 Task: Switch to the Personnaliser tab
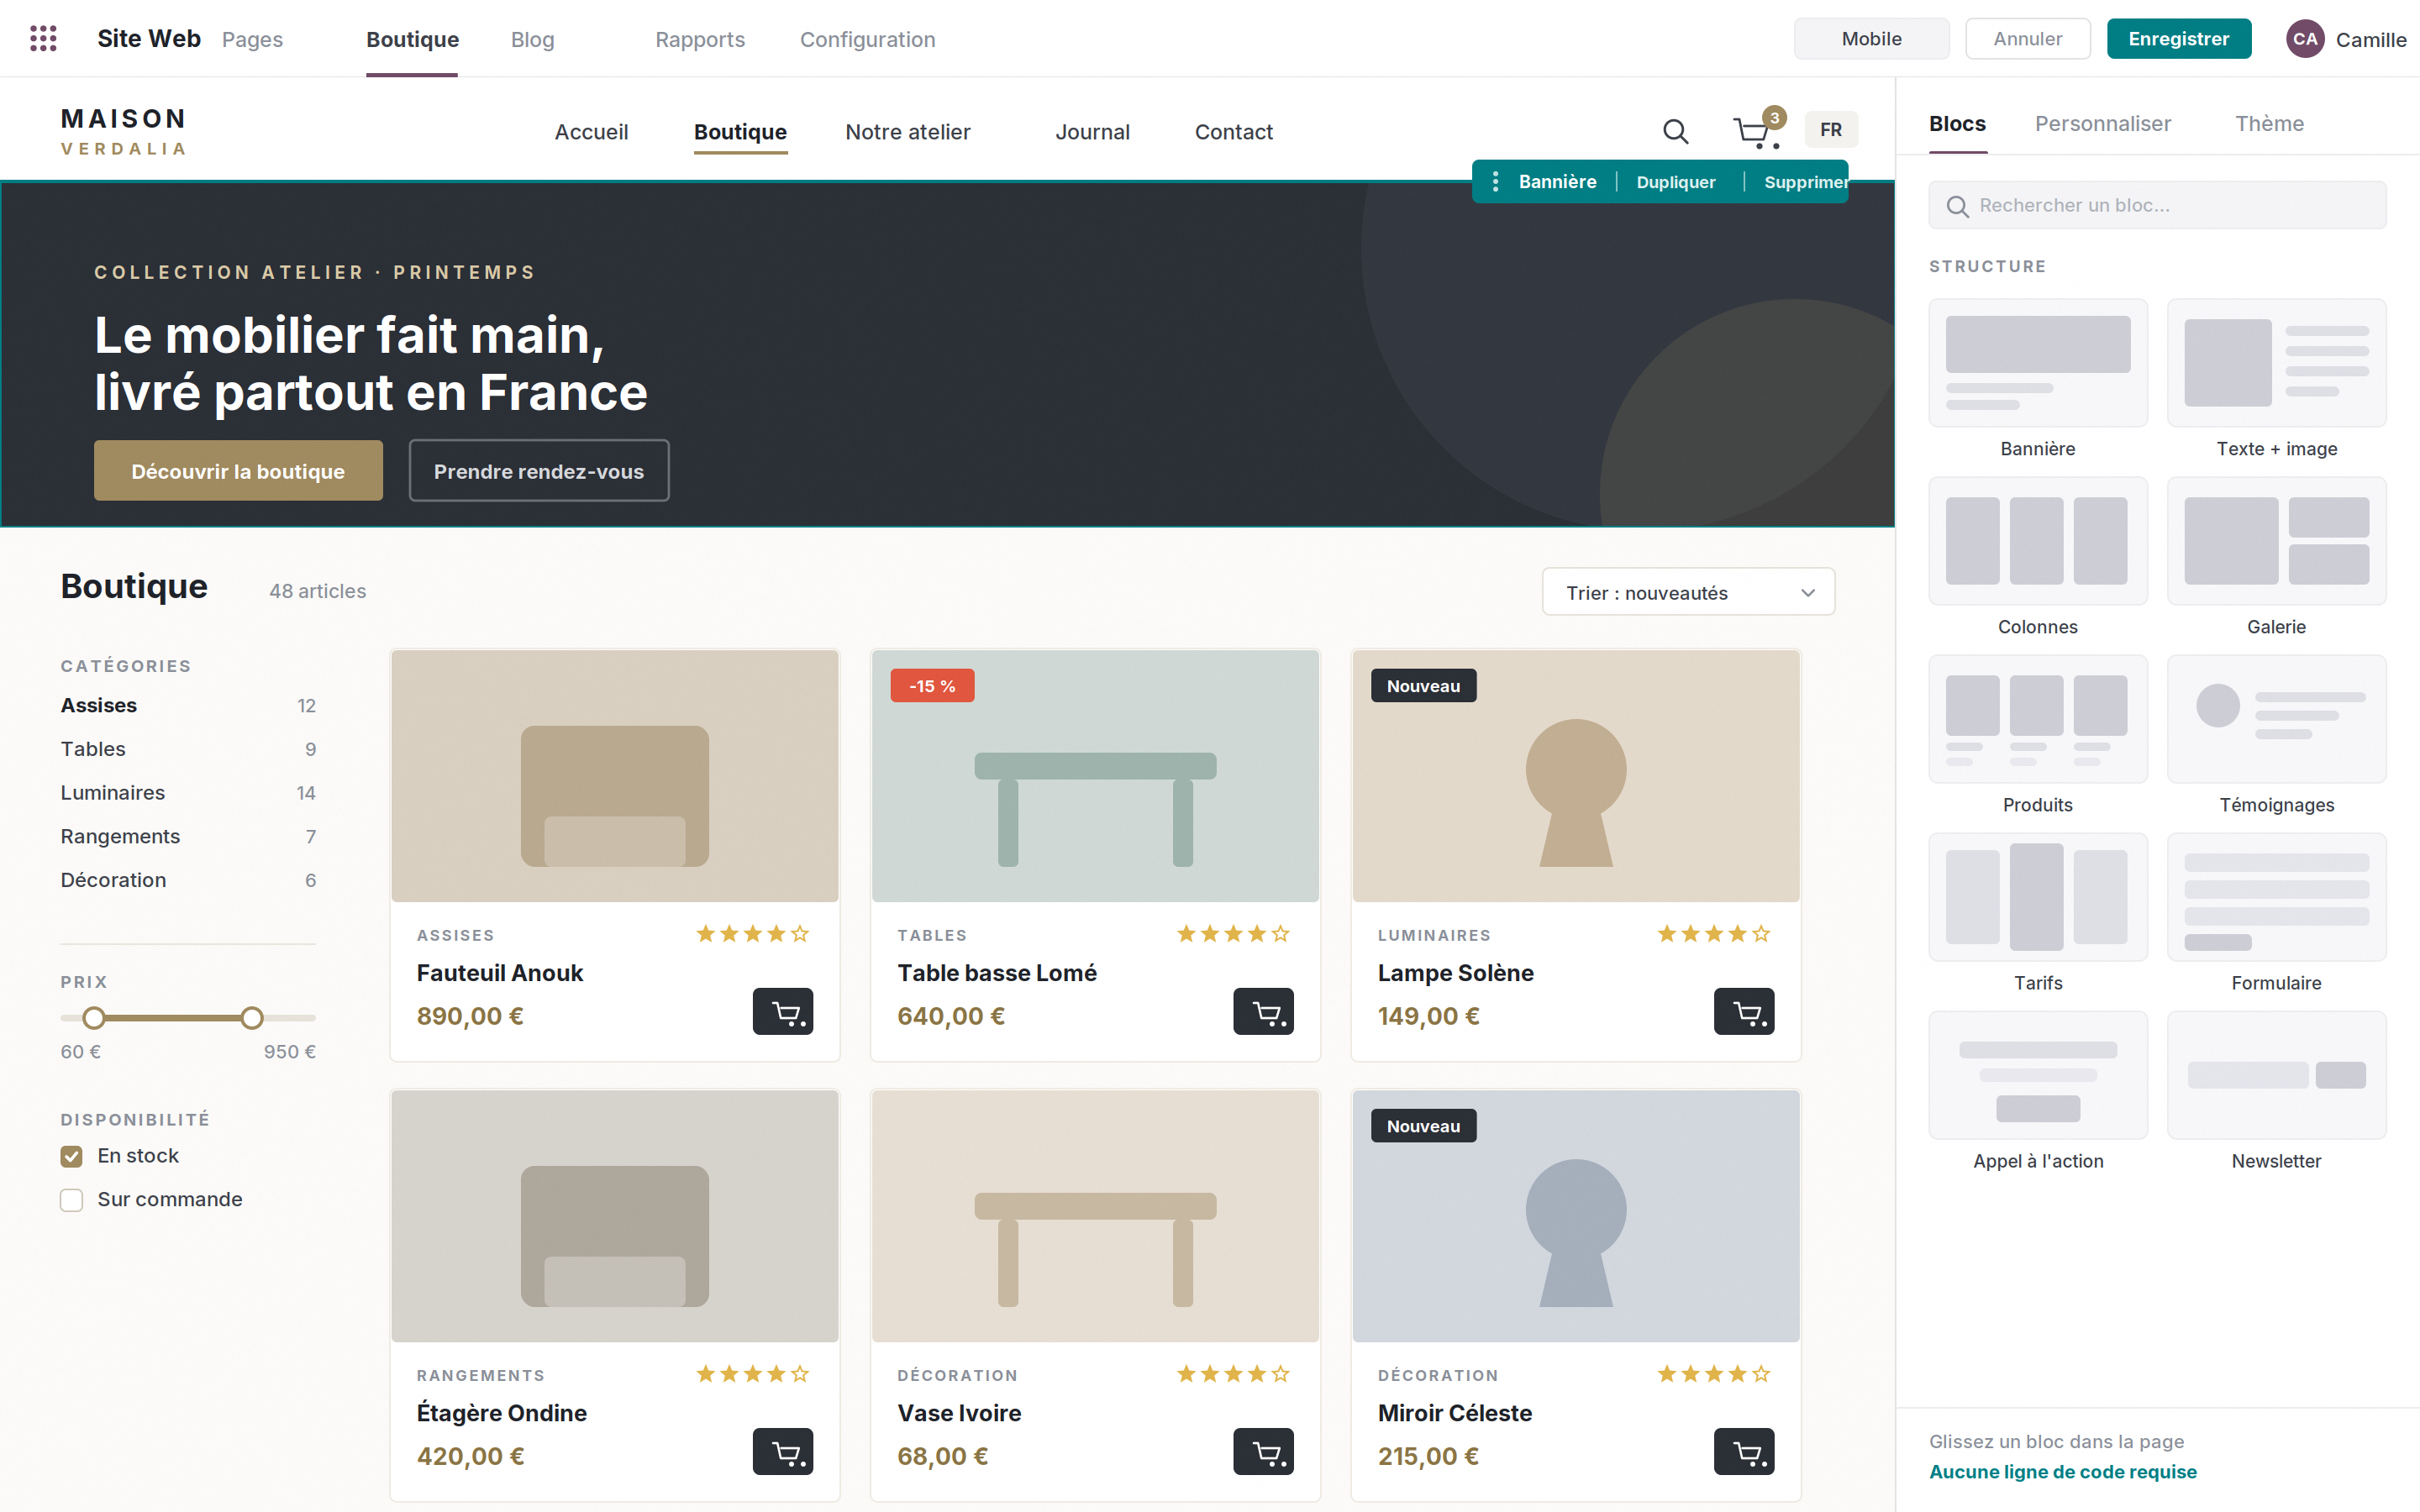point(2103,124)
